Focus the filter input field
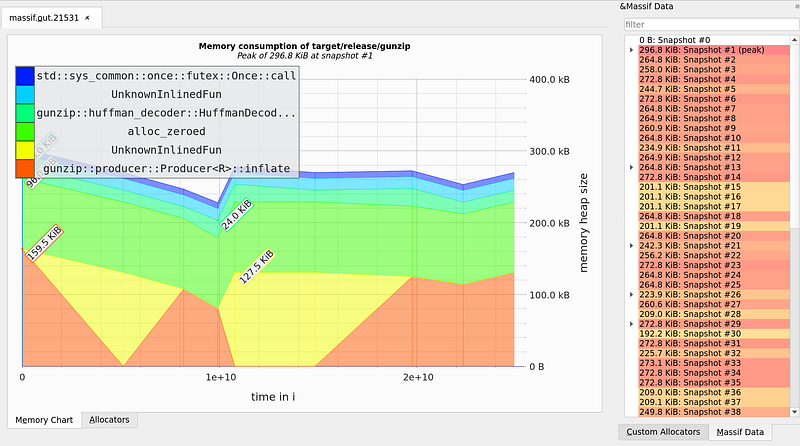The width and height of the screenshot is (800, 446). click(x=708, y=25)
